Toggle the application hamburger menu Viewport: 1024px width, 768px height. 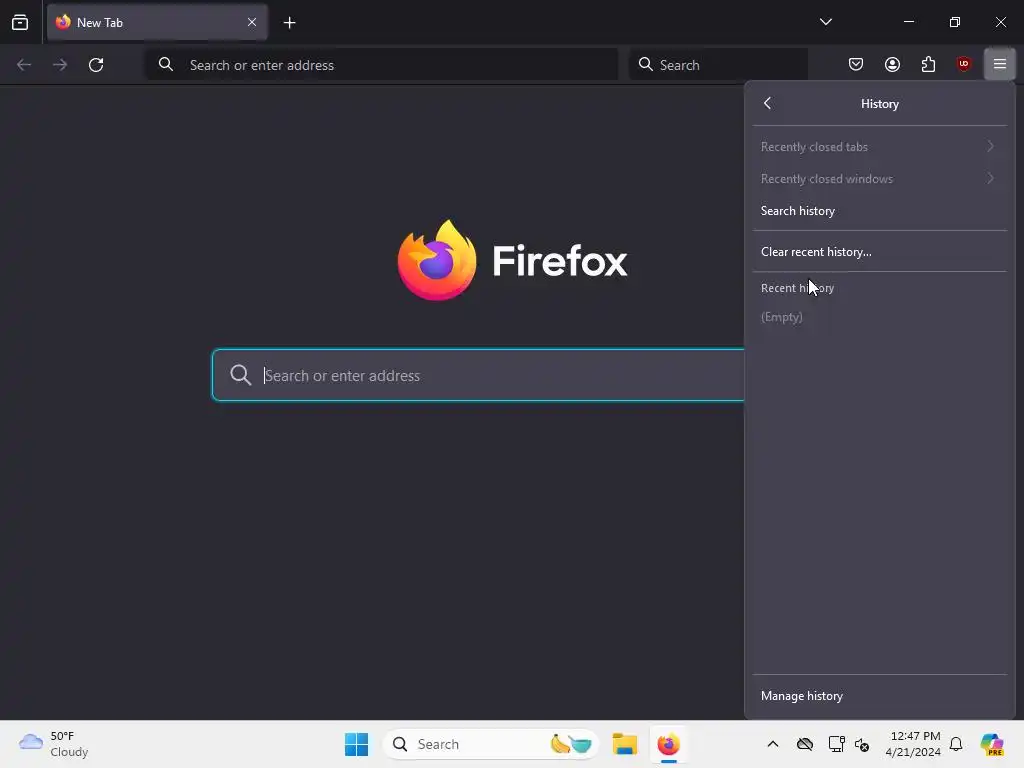999,64
